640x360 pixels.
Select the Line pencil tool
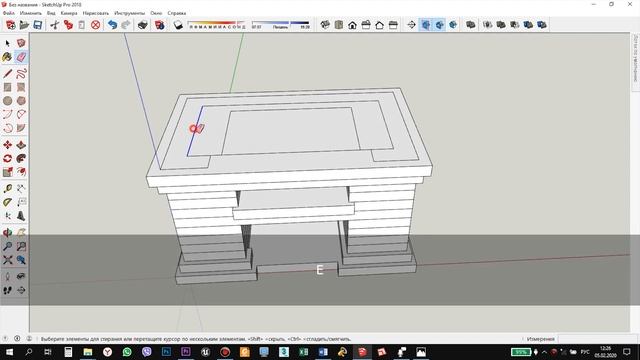coord(7,73)
